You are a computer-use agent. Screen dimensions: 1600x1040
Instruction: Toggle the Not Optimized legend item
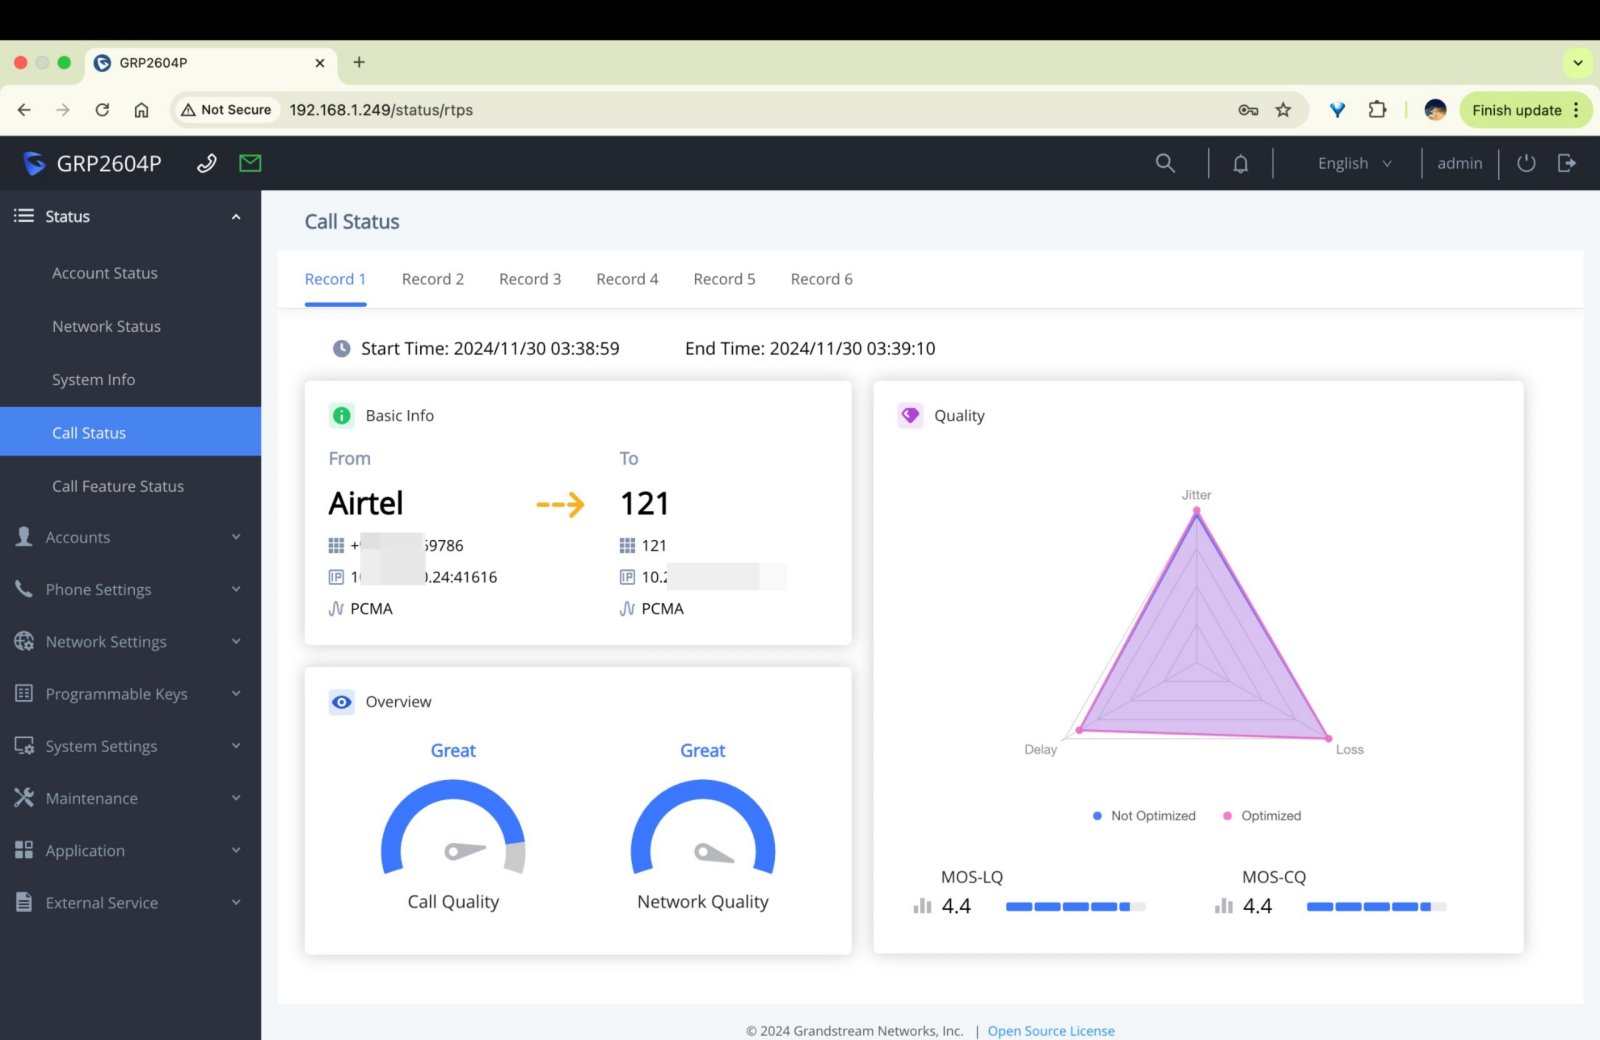tap(1144, 816)
